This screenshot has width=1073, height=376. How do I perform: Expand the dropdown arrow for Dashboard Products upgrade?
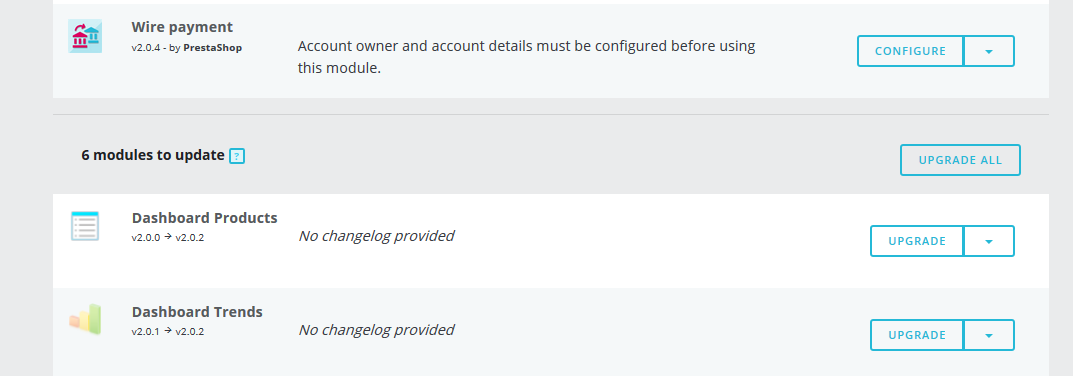pos(989,241)
